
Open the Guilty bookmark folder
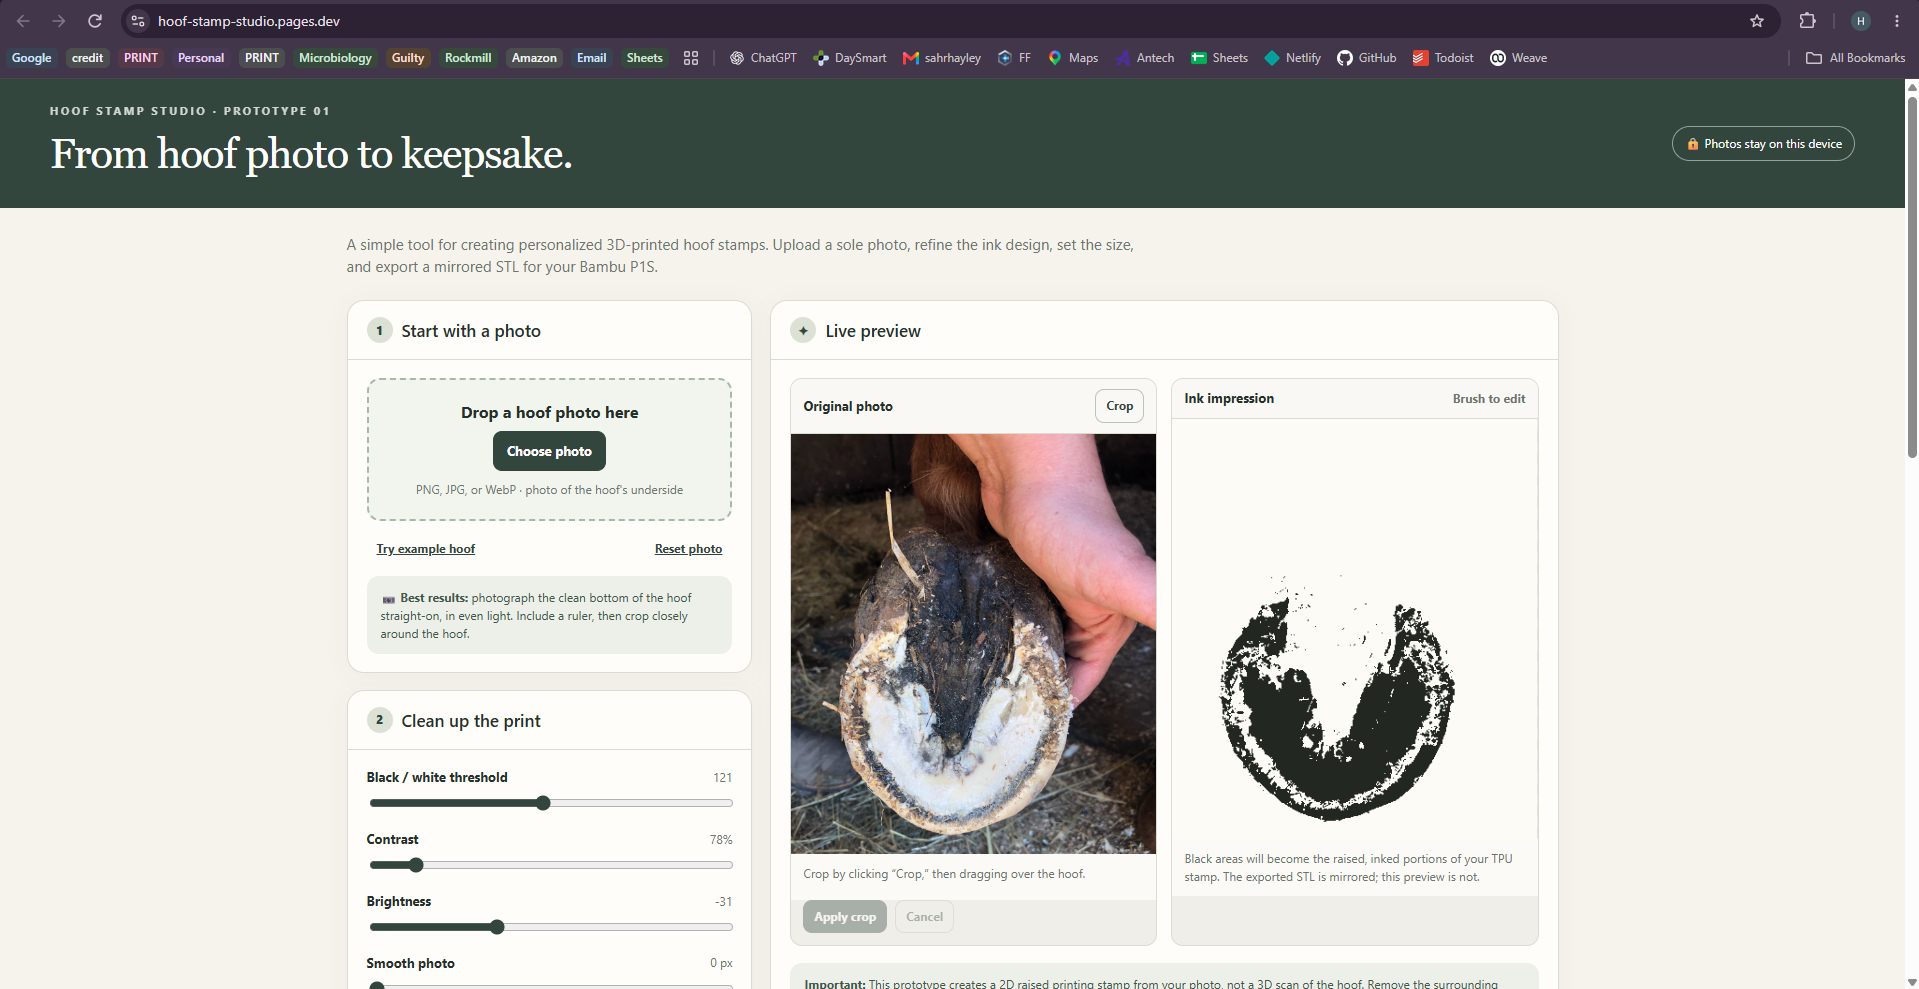click(x=408, y=58)
